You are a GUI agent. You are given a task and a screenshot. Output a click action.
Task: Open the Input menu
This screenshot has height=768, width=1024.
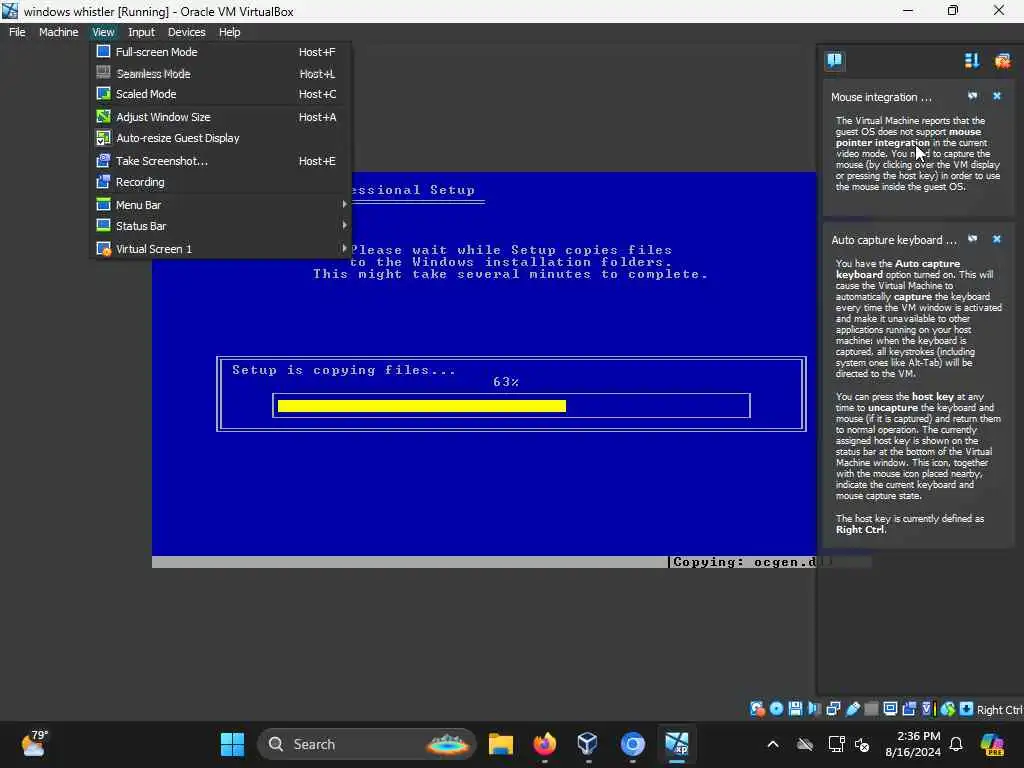(141, 32)
